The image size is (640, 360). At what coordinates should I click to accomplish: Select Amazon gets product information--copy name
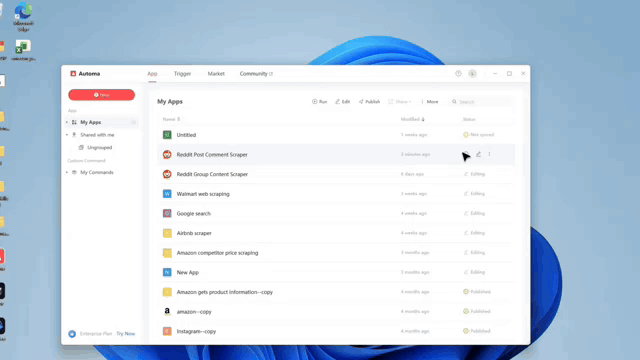[x=224, y=292]
